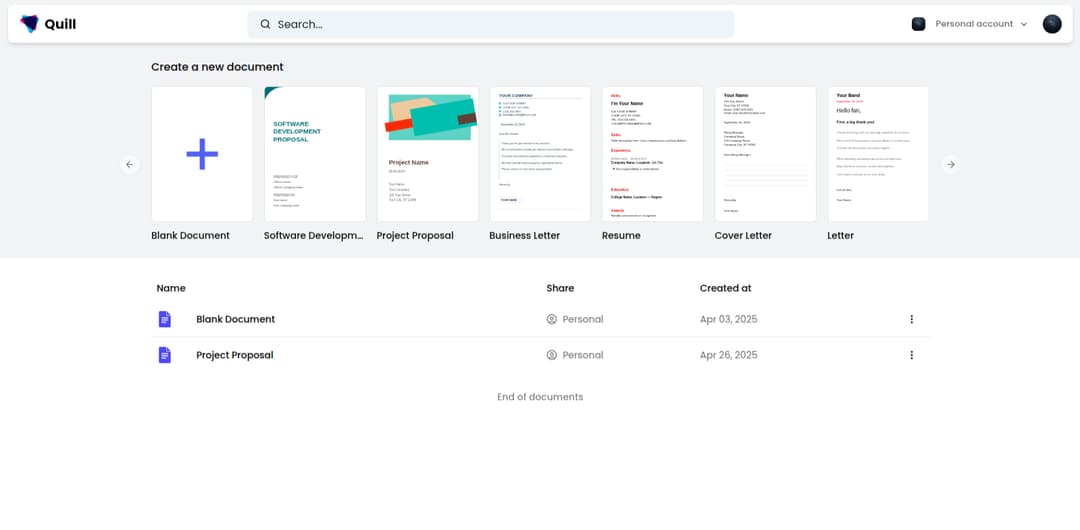Pick the Business Letter template

[540, 154]
